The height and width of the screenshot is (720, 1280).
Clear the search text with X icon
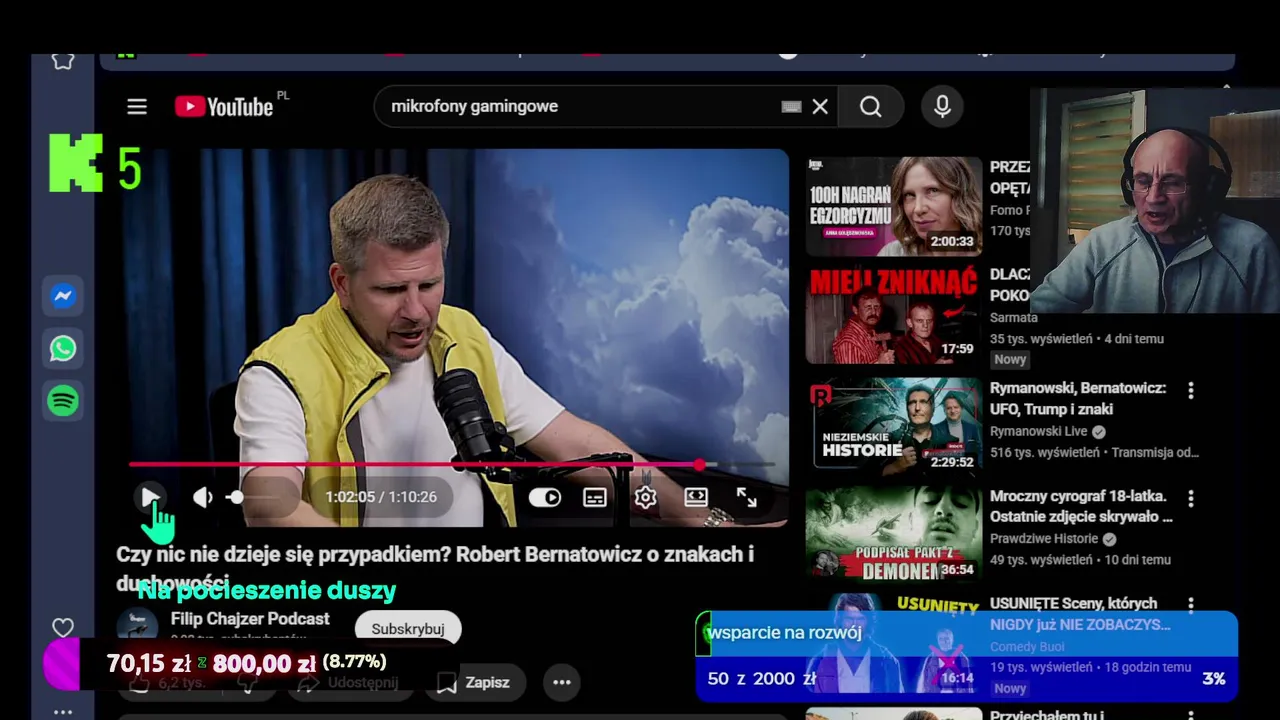click(820, 106)
